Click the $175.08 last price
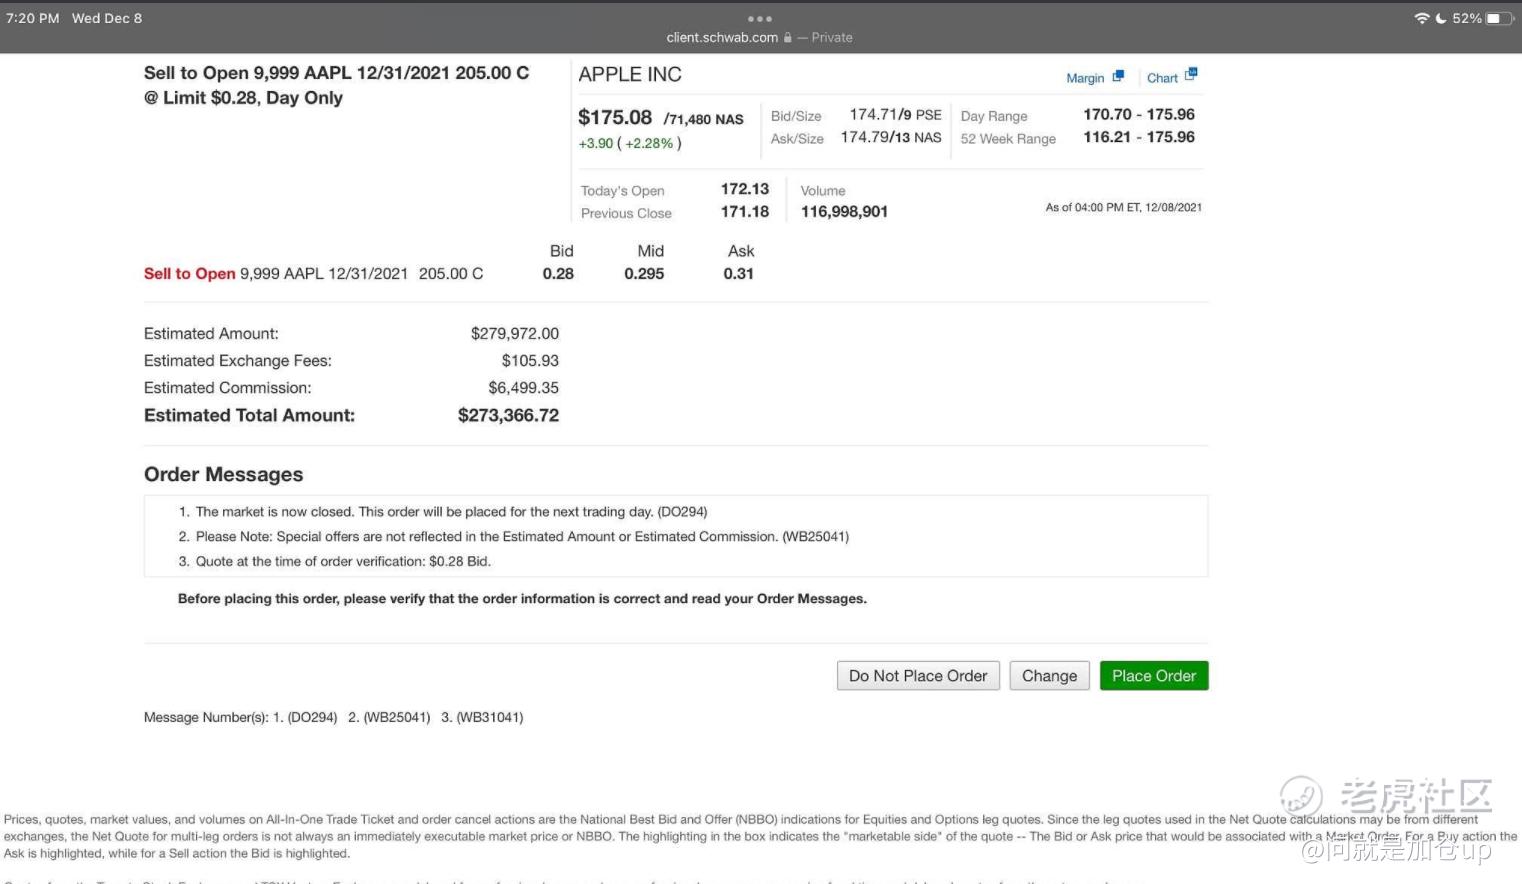The width and height of the screenshot is (1522, 884). (615, 118)
